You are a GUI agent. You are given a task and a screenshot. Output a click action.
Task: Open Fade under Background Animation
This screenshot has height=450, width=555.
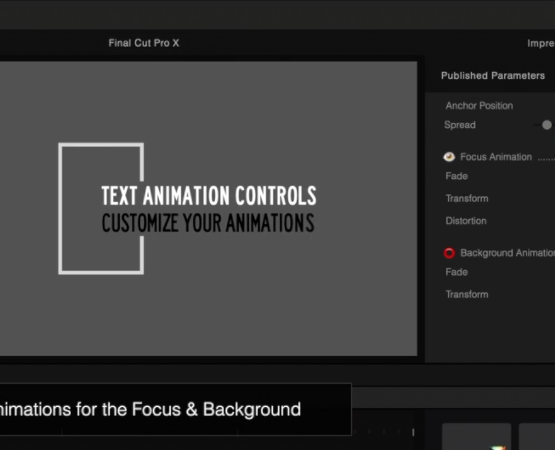(457, 272)
